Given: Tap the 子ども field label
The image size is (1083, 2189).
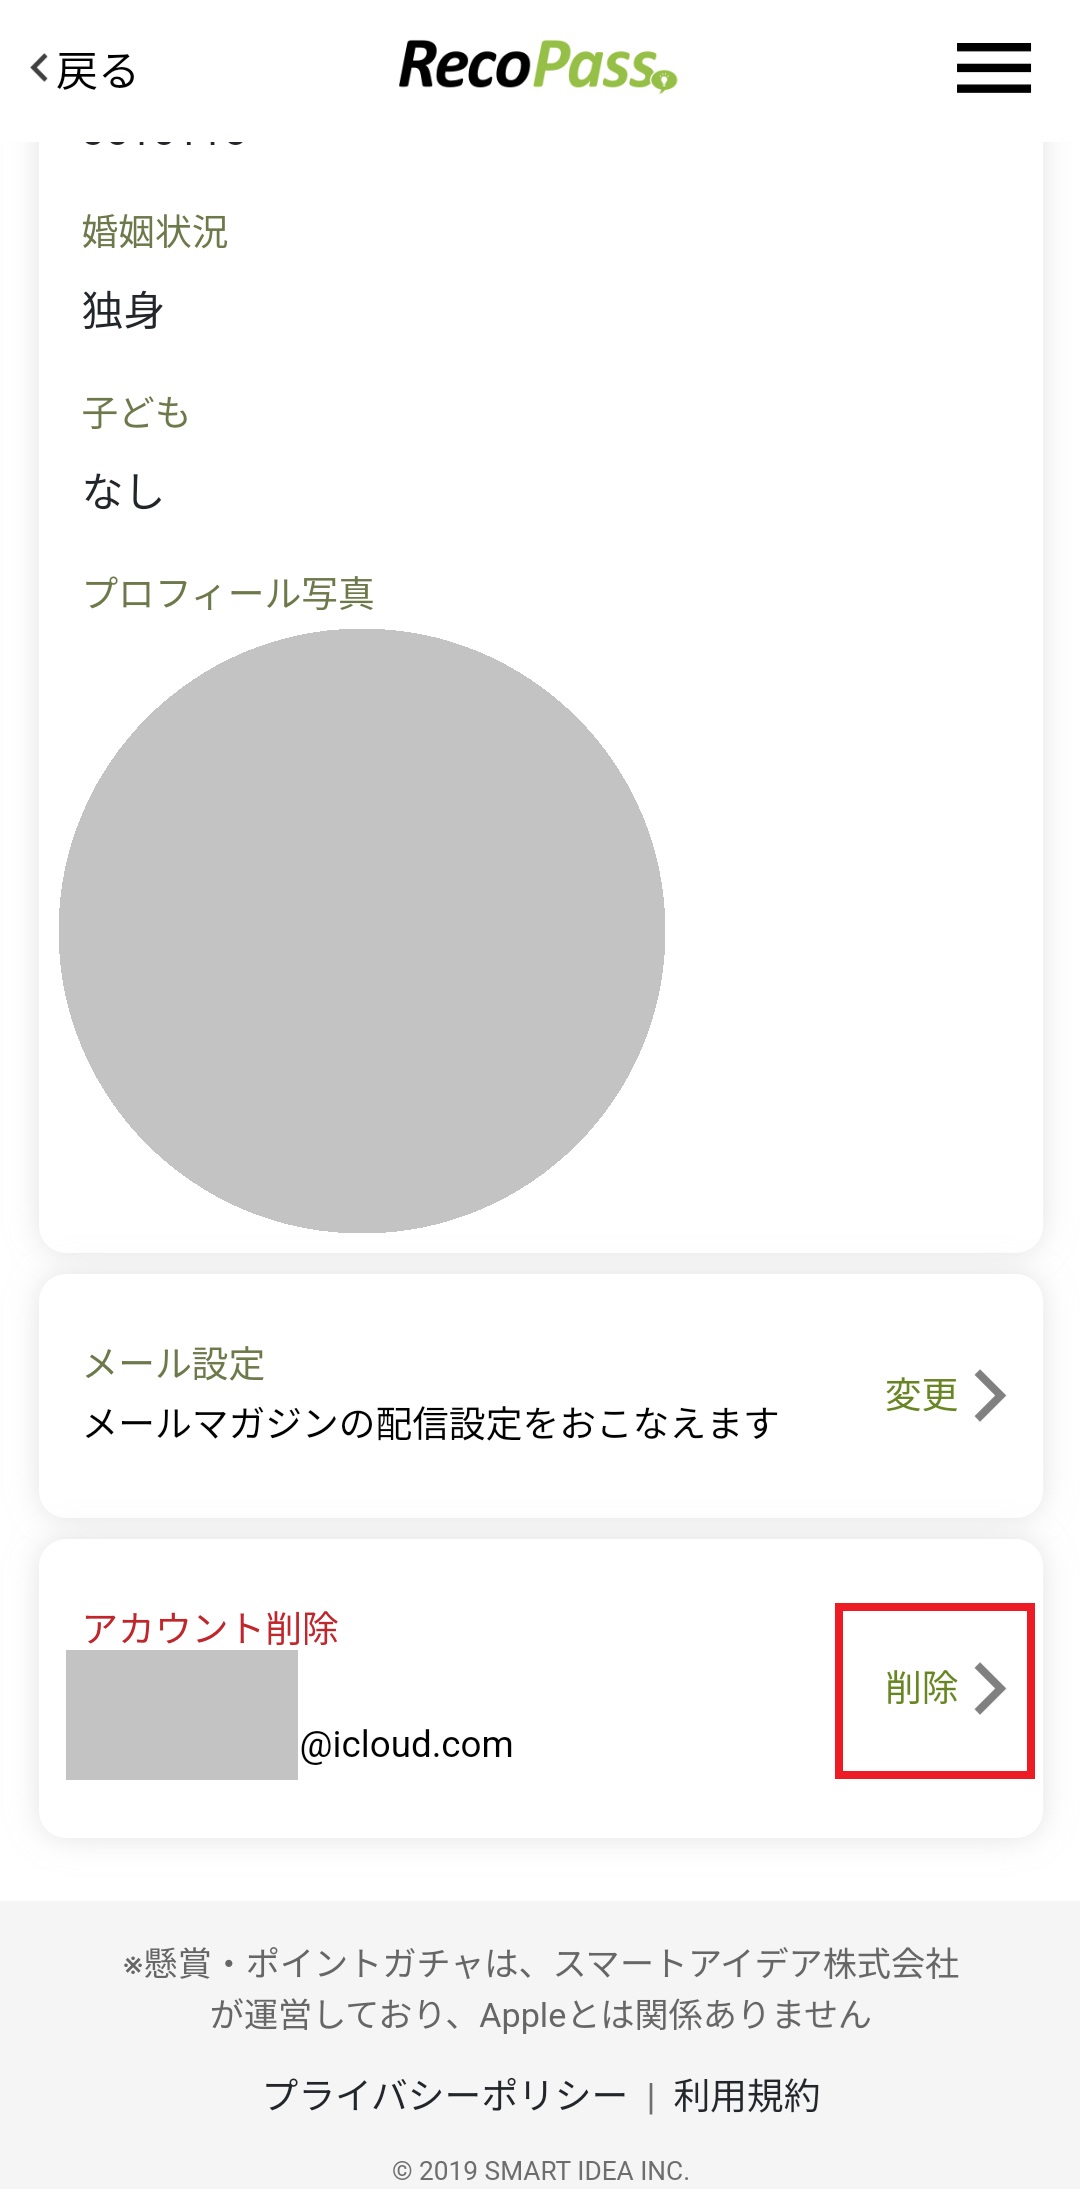Looking at the screenshot, I should pyautogui.click(x=136, y=413).
